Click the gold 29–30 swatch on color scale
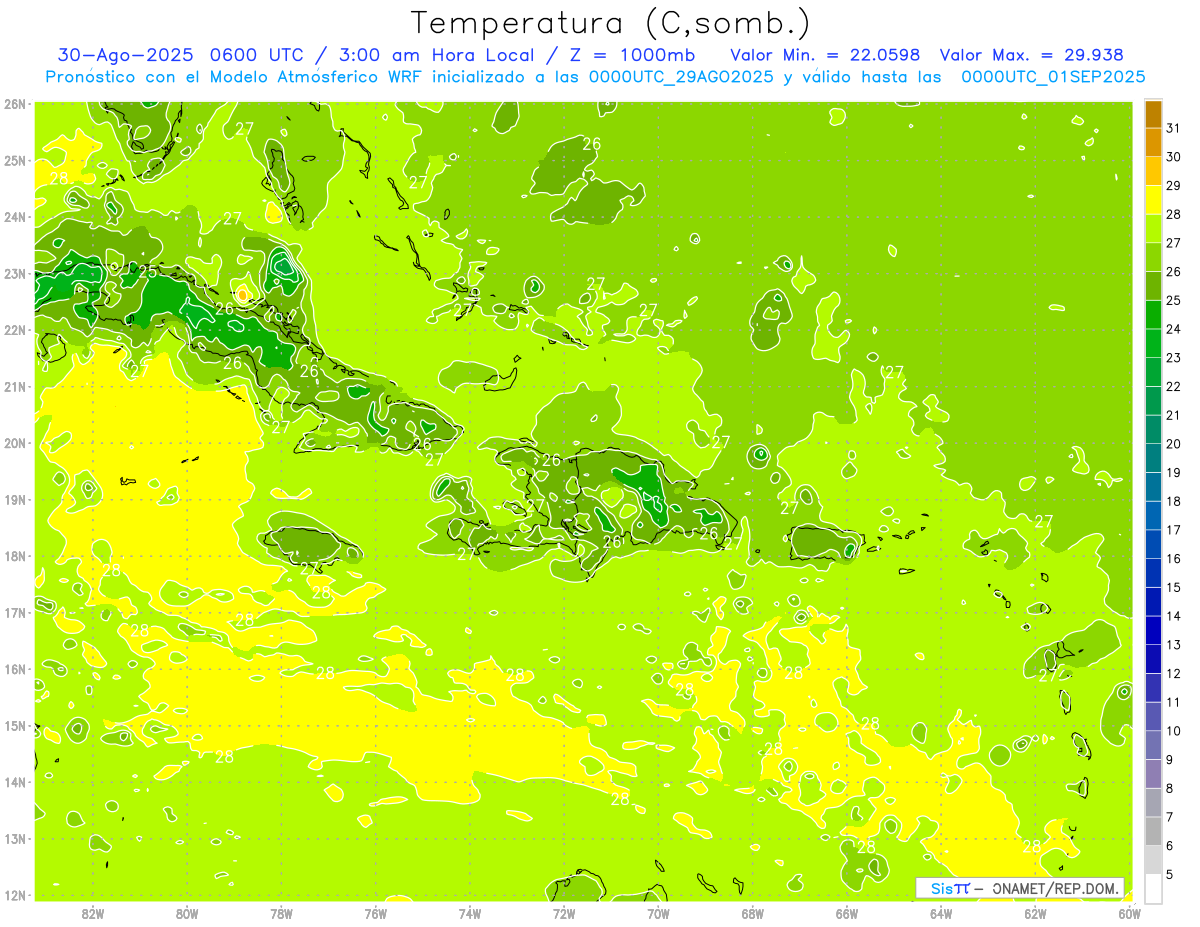 [x=1153, y=172]
